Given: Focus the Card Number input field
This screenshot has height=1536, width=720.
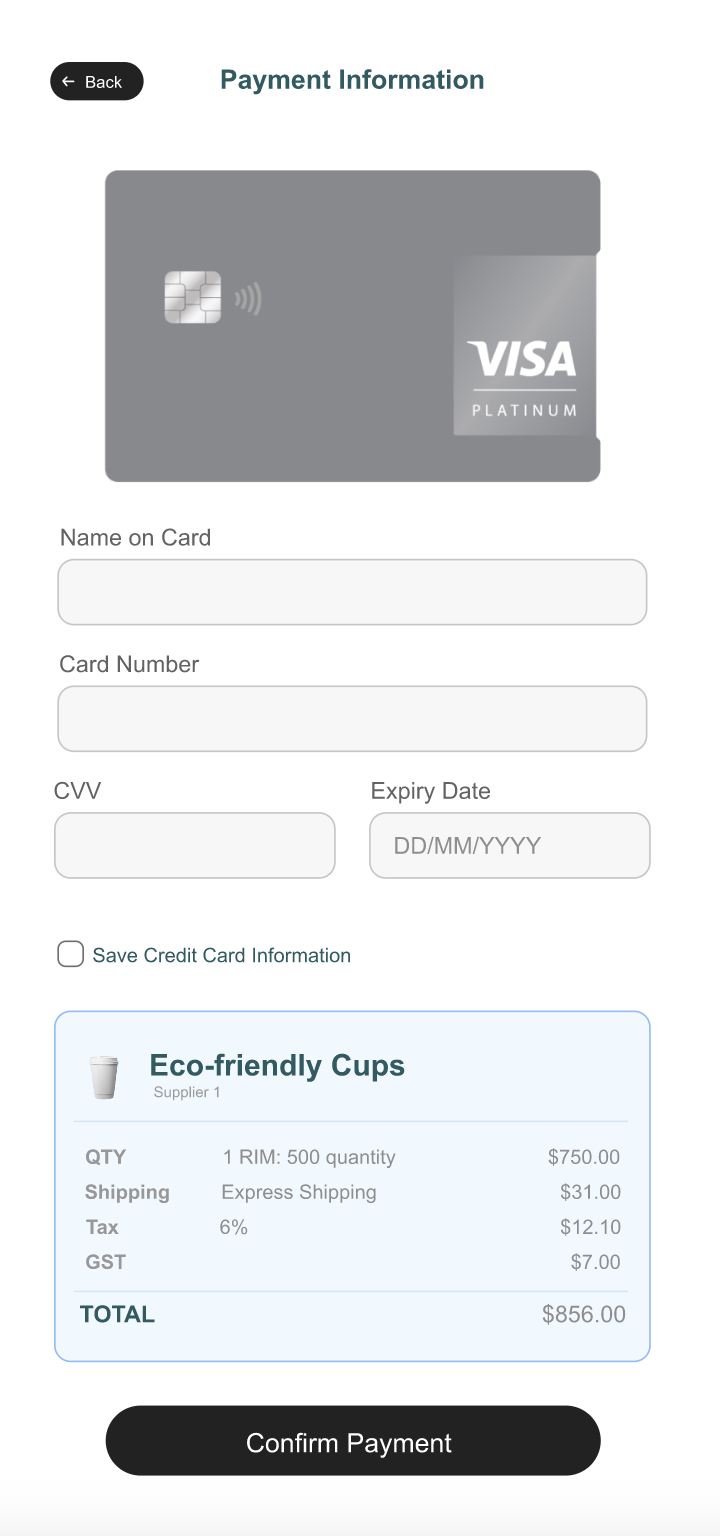Looking at the screenshot, I should click(x=352, y=719).
